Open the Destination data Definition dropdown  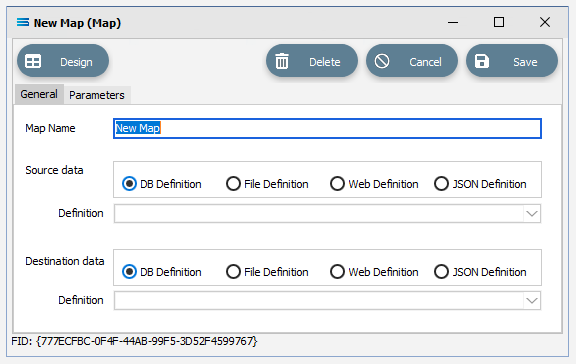point(532,301)
